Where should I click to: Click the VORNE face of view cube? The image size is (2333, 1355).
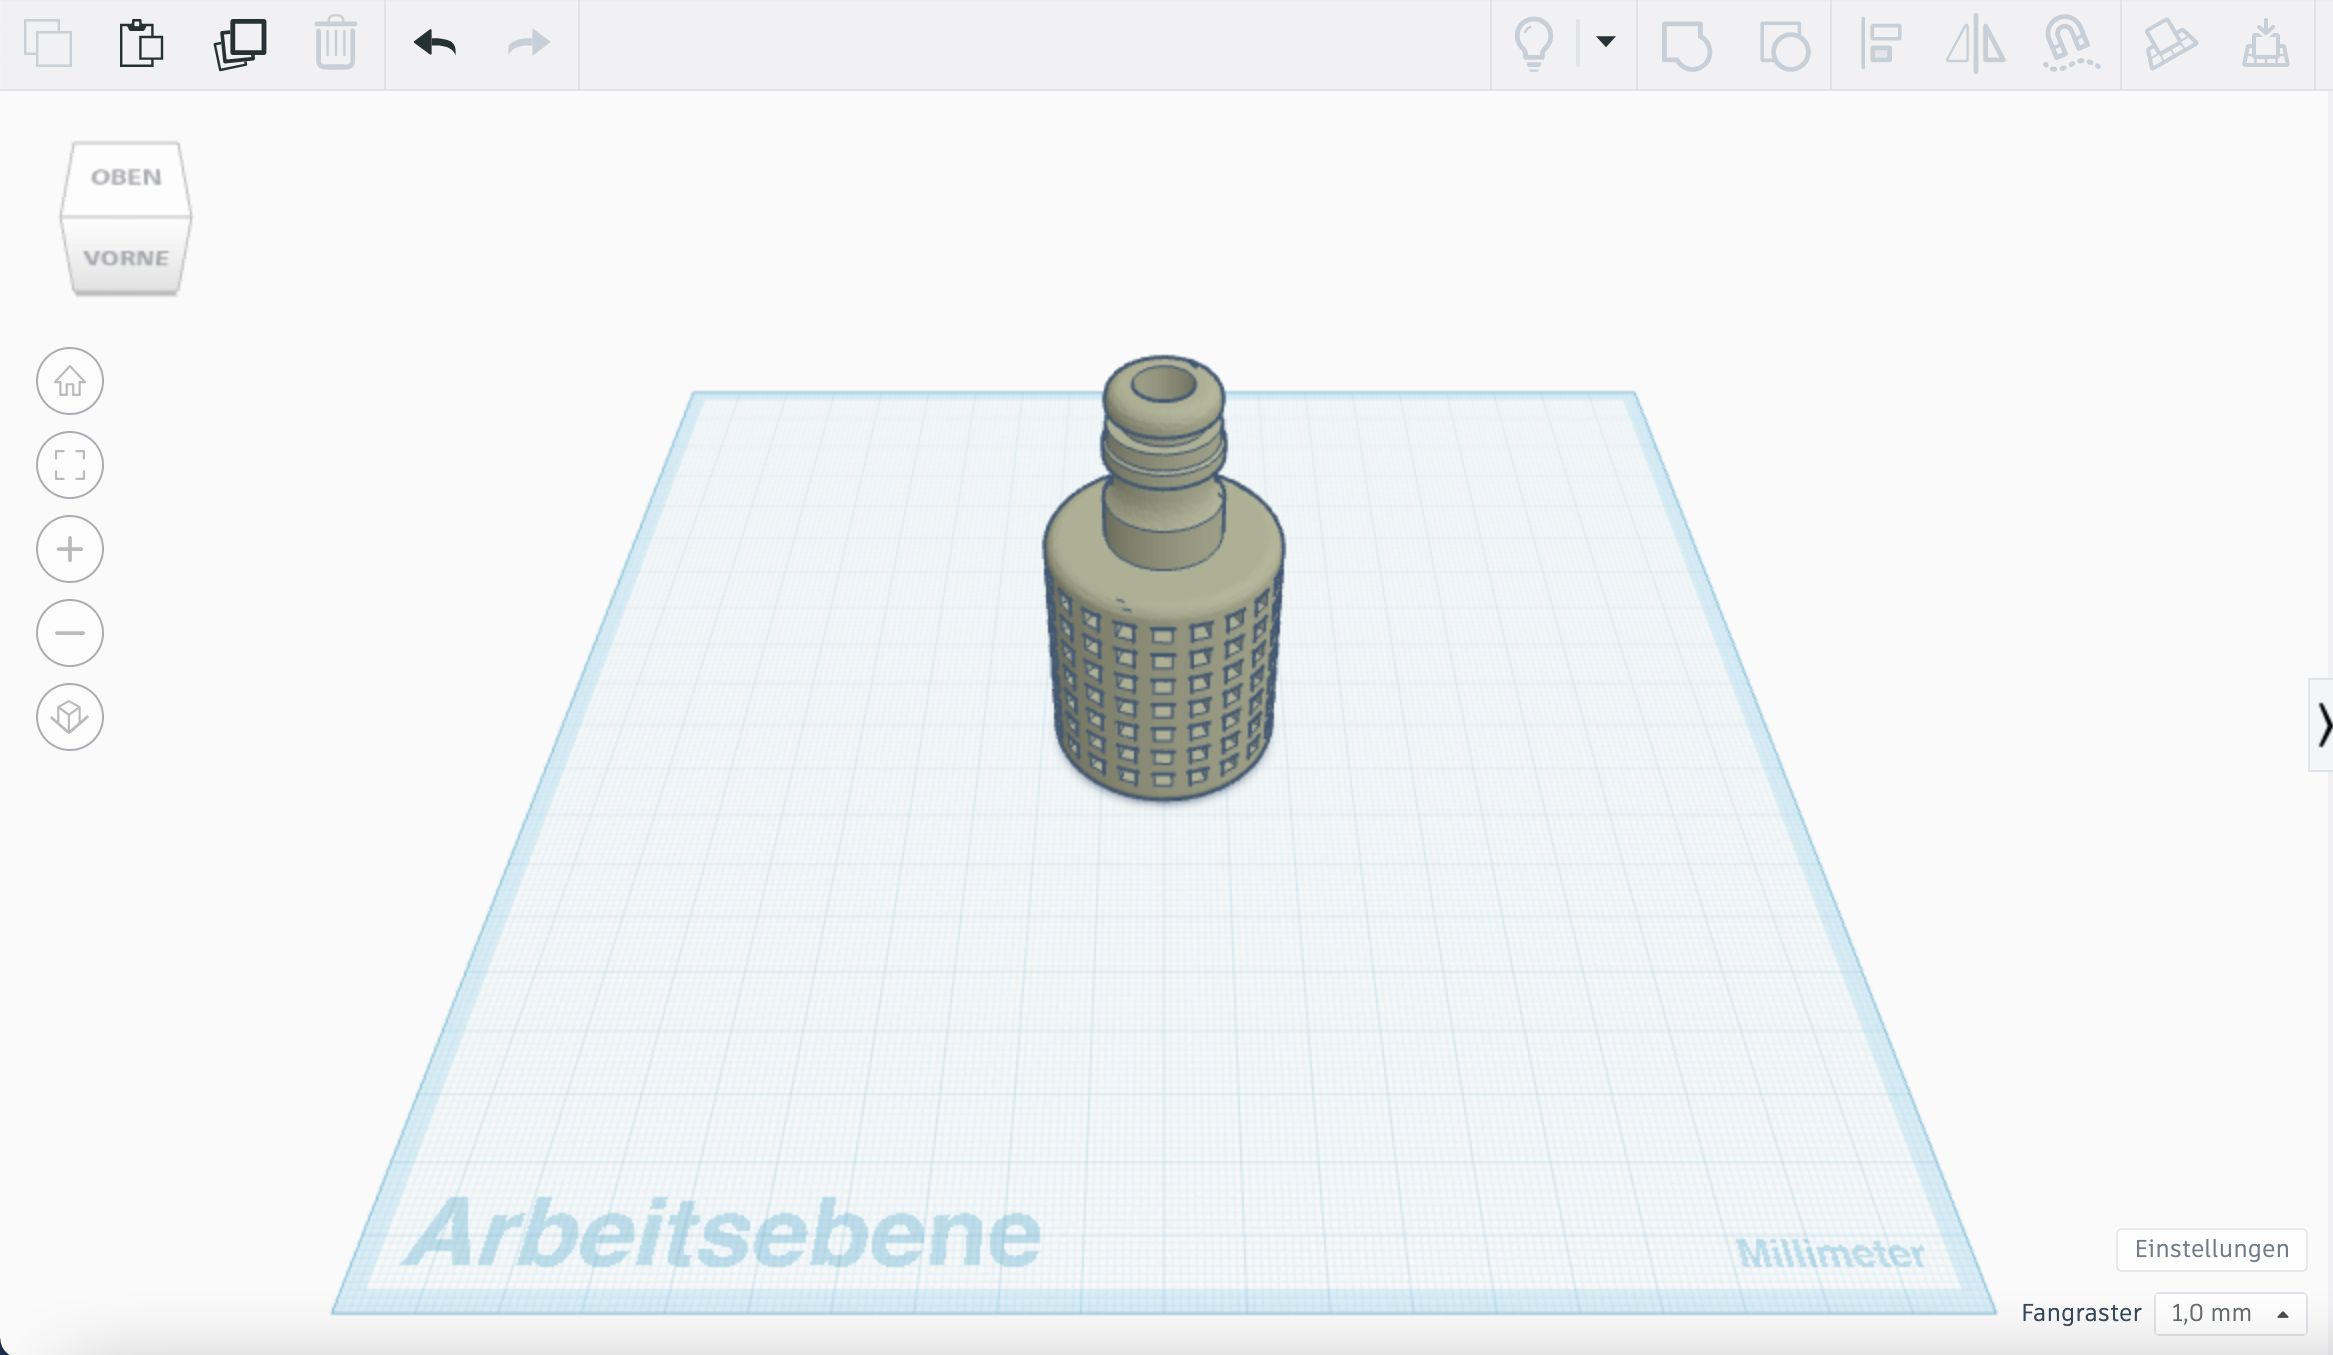point(126,256)
